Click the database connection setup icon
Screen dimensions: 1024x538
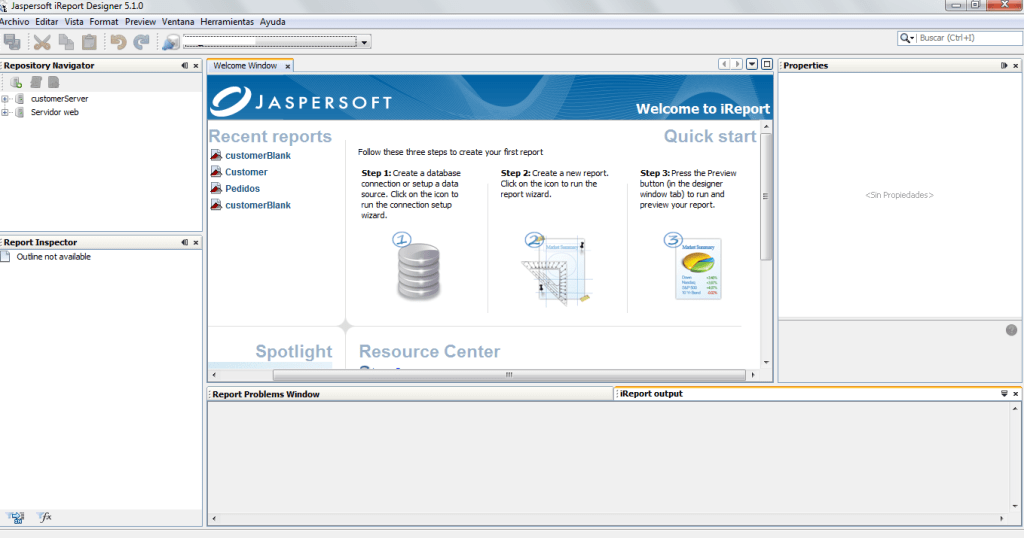point(418,268)
